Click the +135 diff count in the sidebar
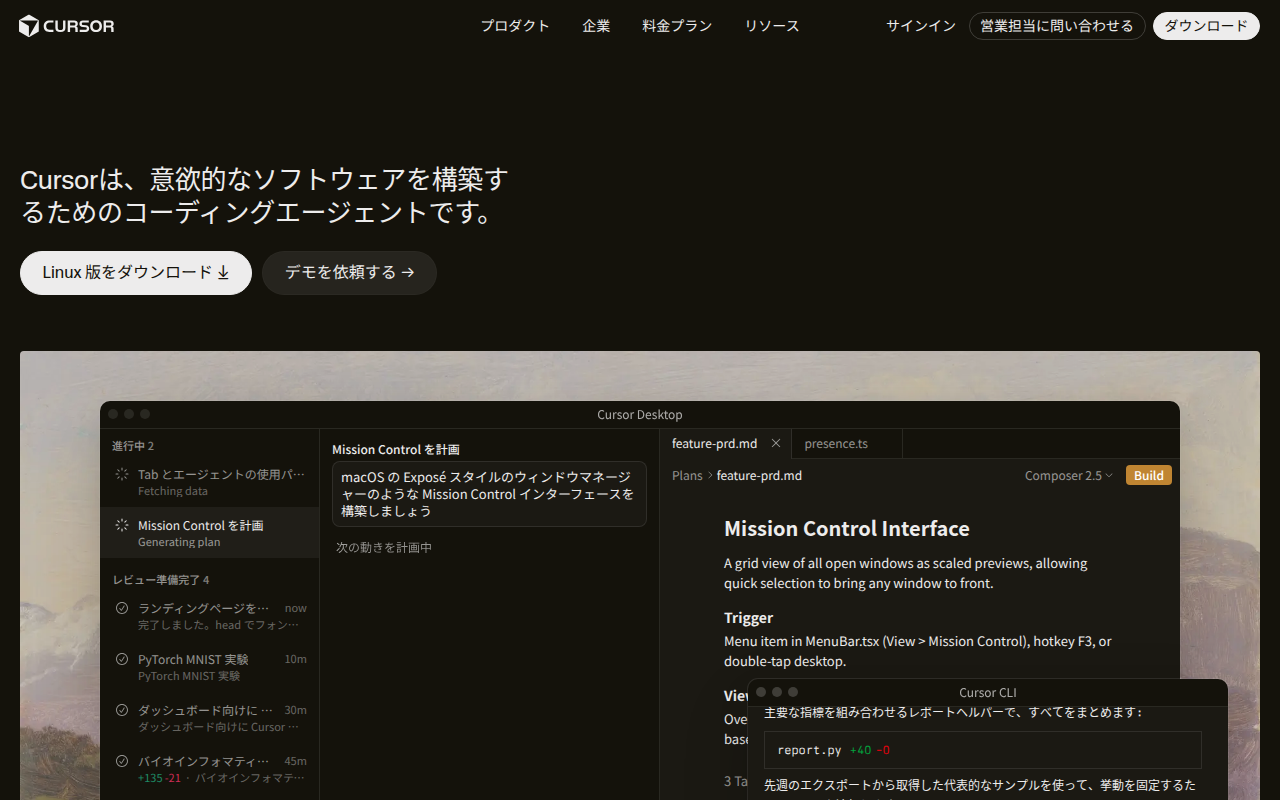 [150, 778]
